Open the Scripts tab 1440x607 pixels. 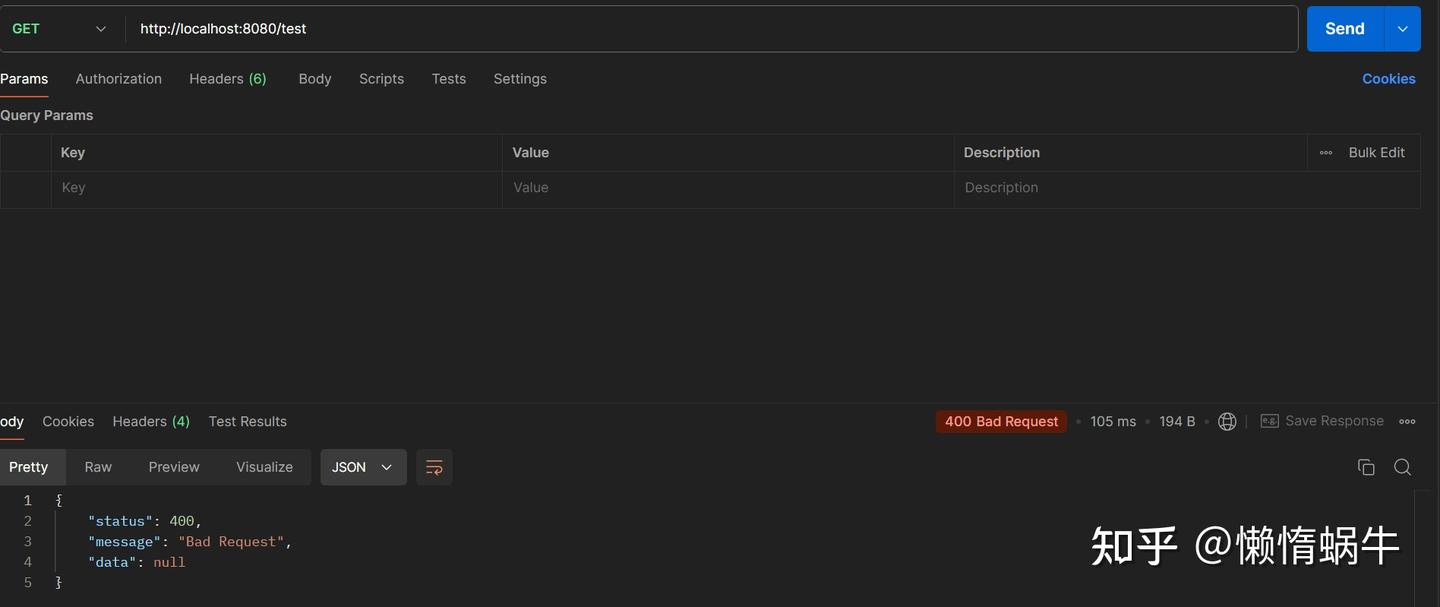[x=381, y=79]
